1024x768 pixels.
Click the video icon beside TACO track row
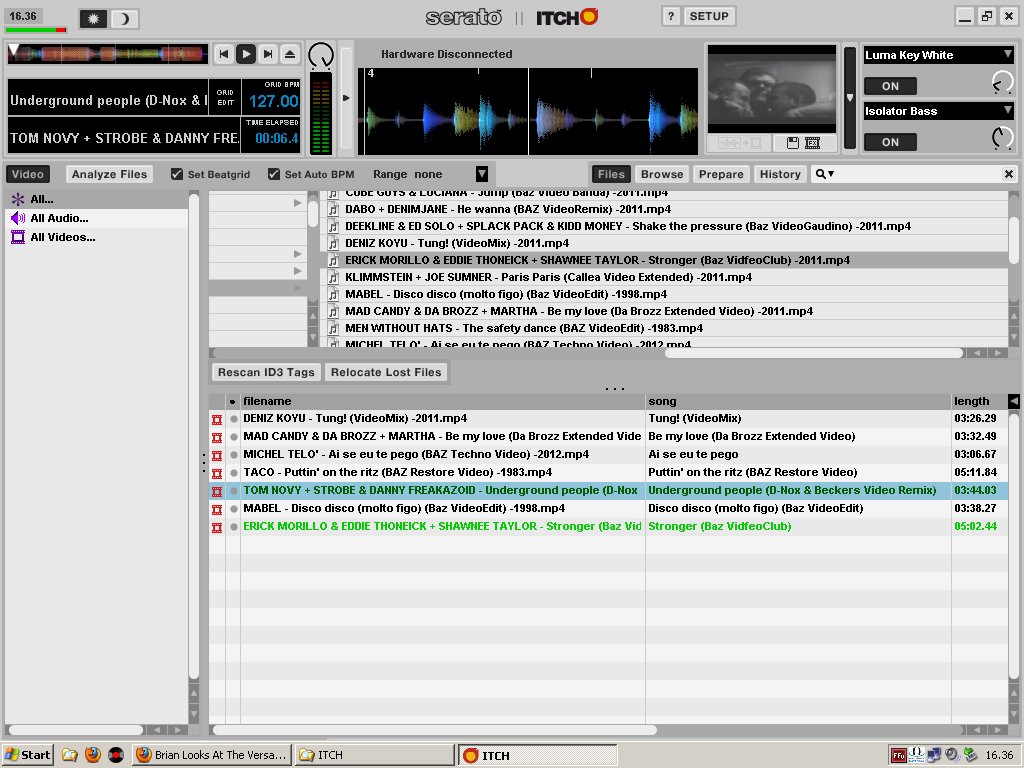tap(217, 473)
